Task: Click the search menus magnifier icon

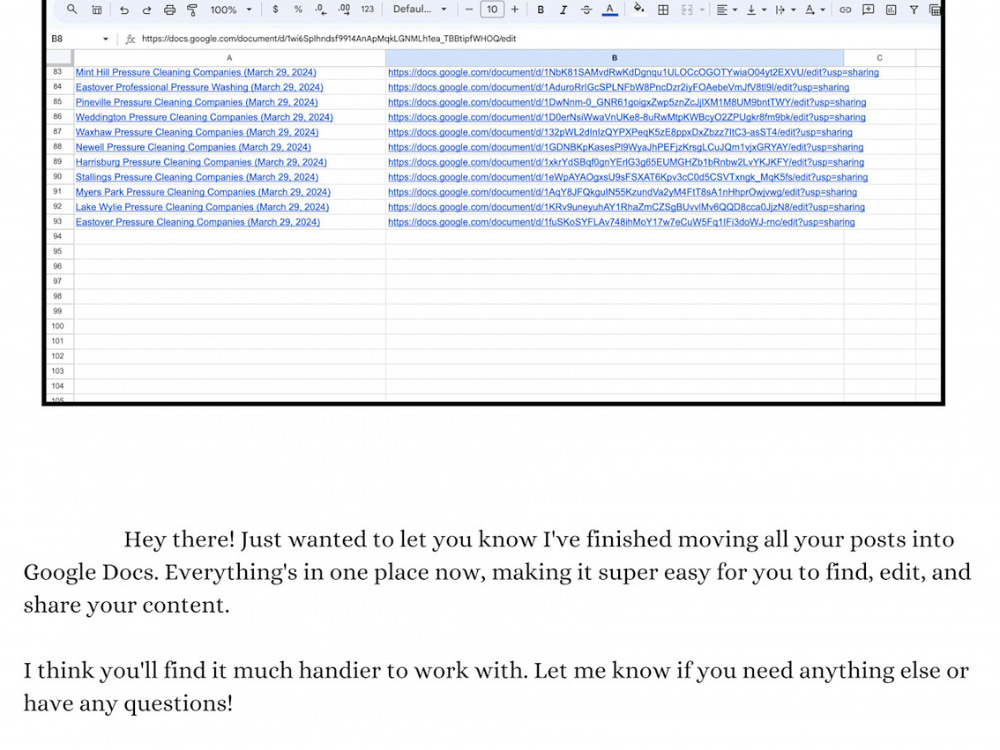Action: 72,9
